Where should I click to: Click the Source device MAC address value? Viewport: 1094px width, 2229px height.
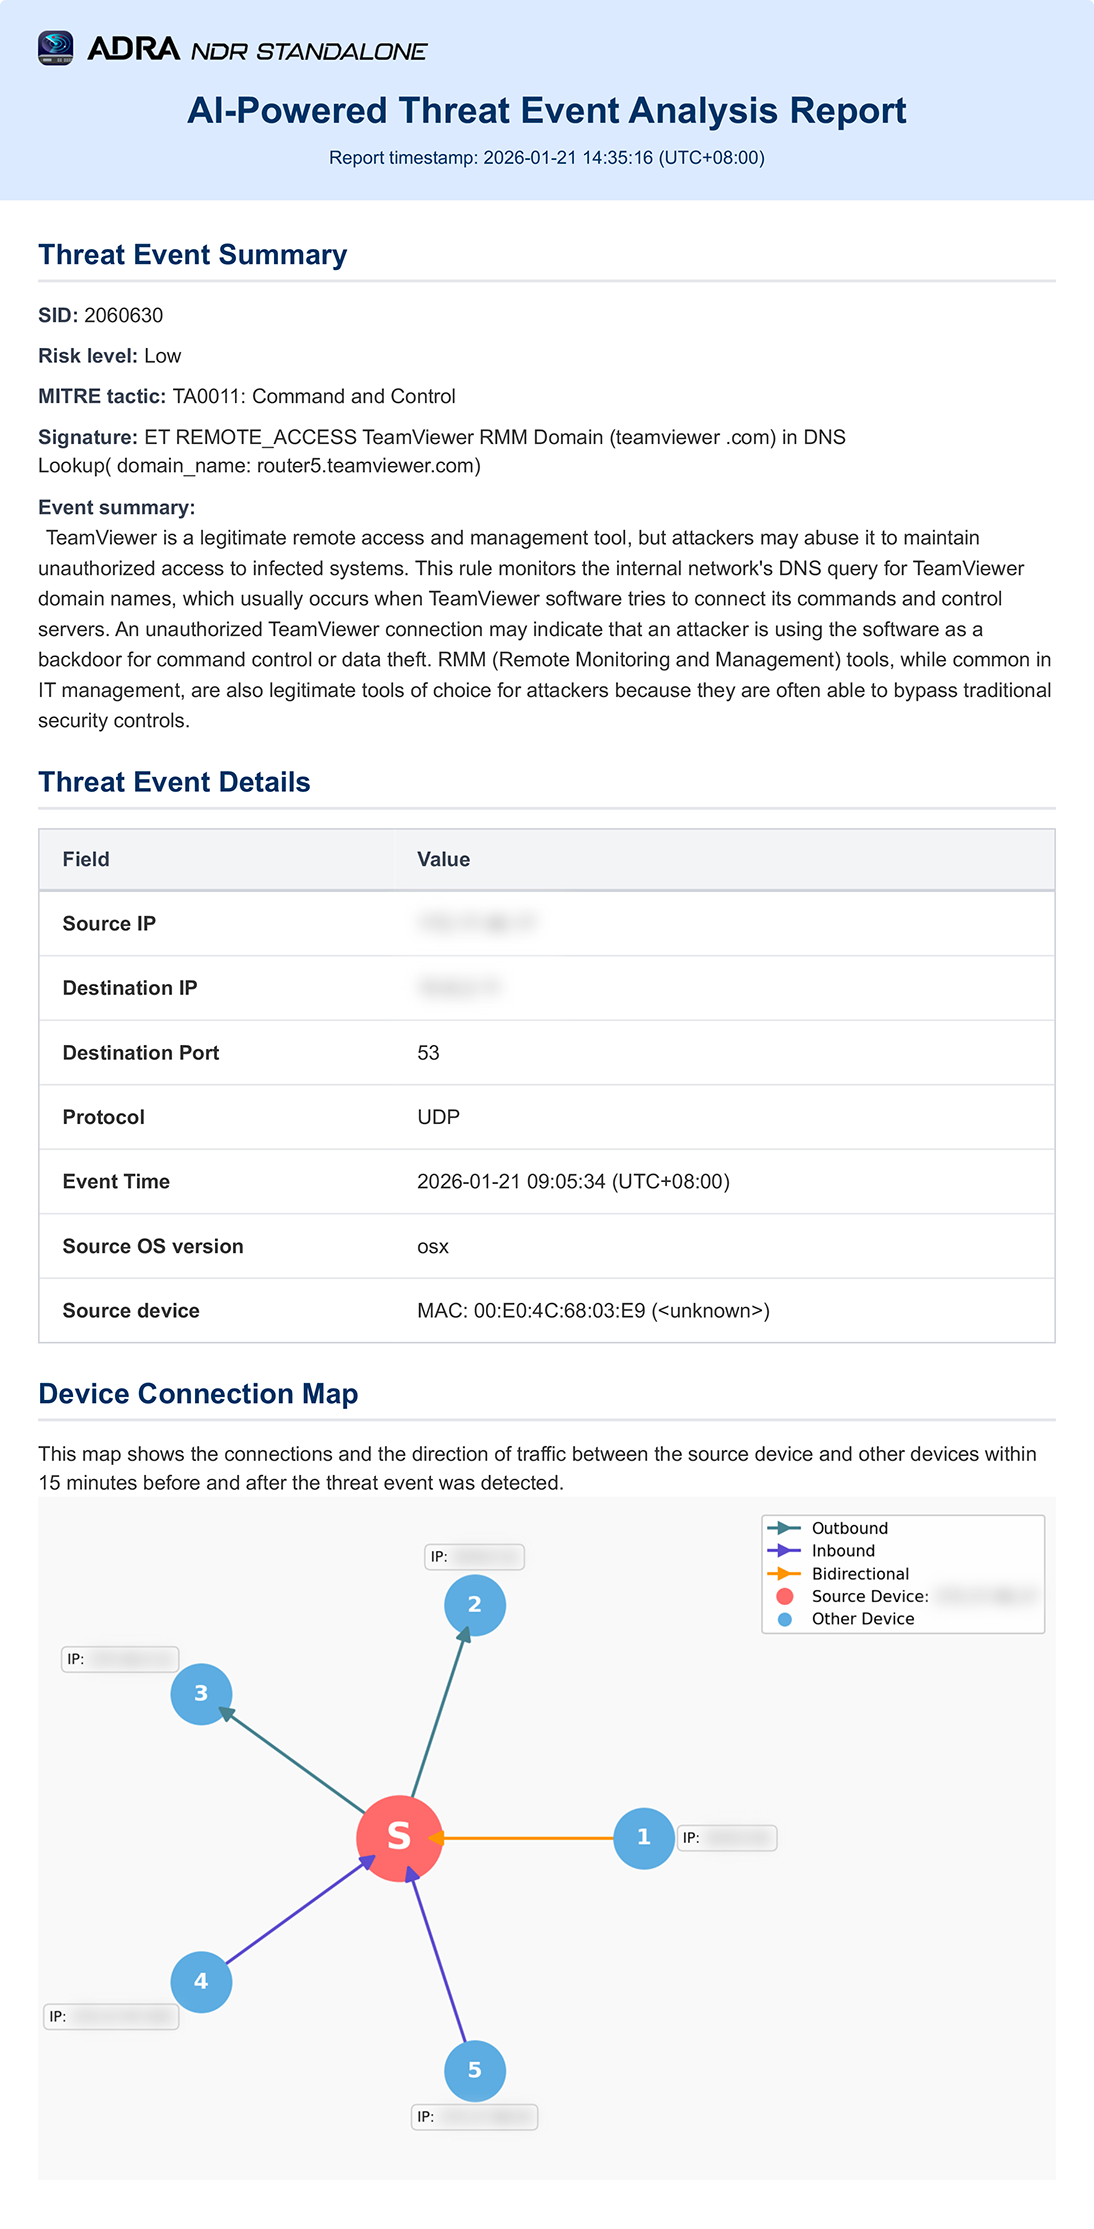(x=593, y=1311)
